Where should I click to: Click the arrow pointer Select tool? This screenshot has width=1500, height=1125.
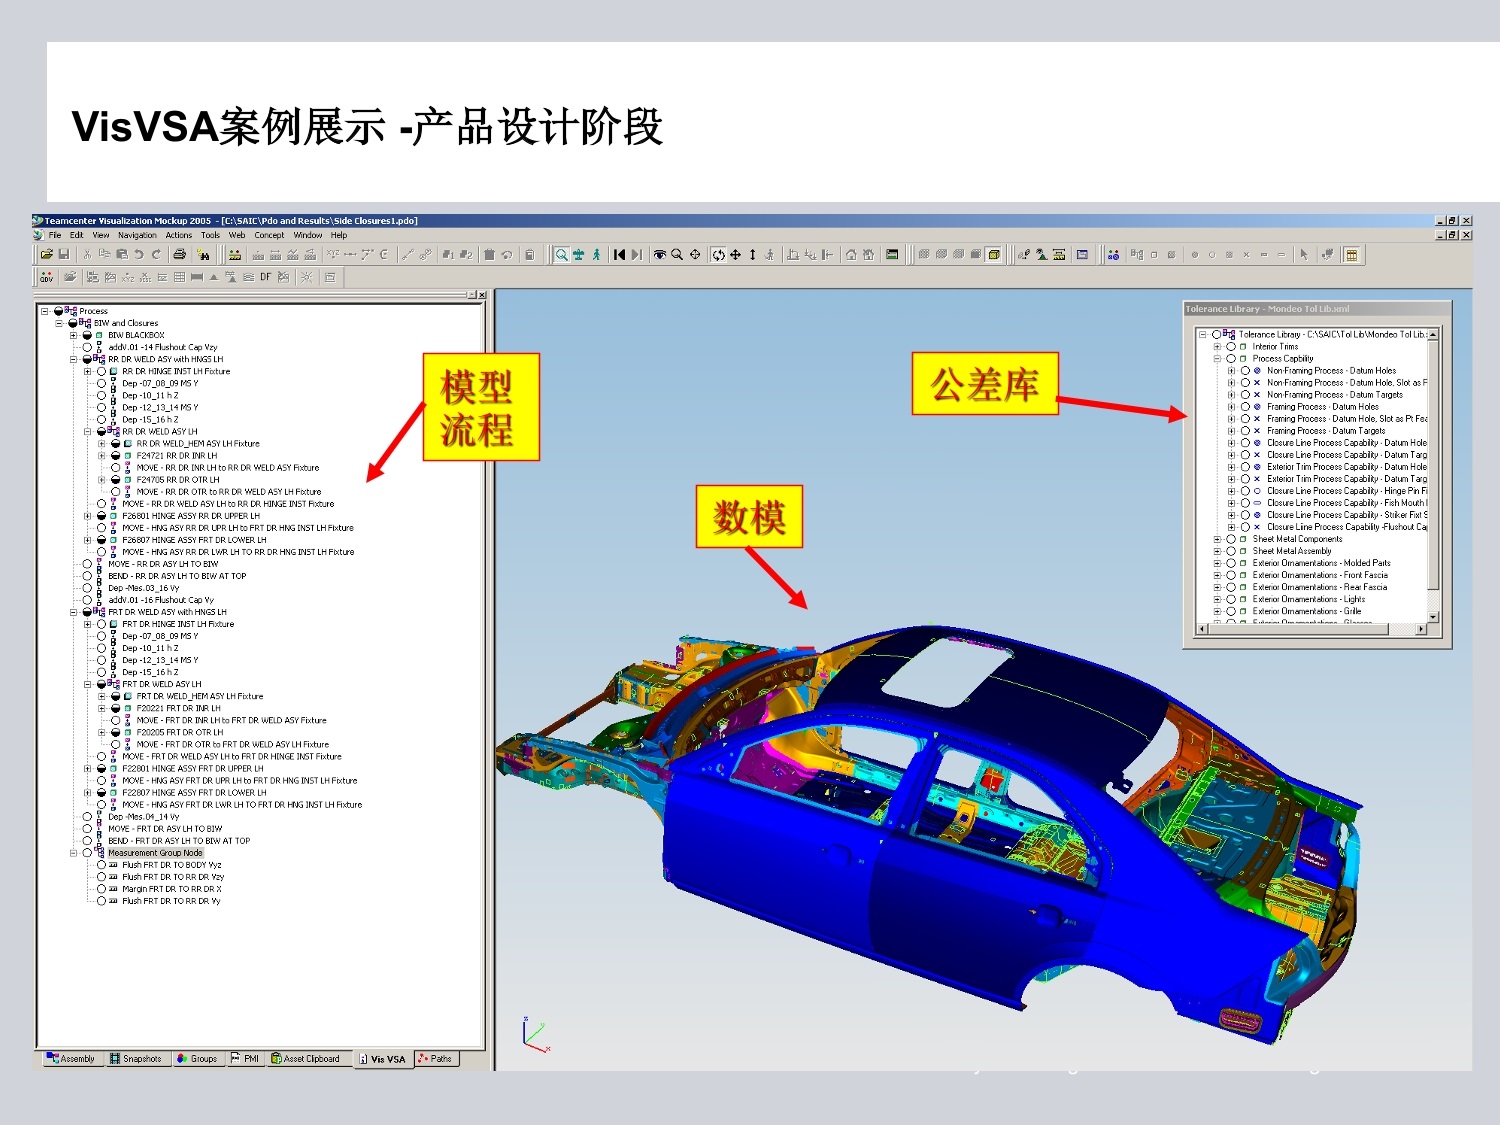pyautogui.click(x=1304, y=255)
